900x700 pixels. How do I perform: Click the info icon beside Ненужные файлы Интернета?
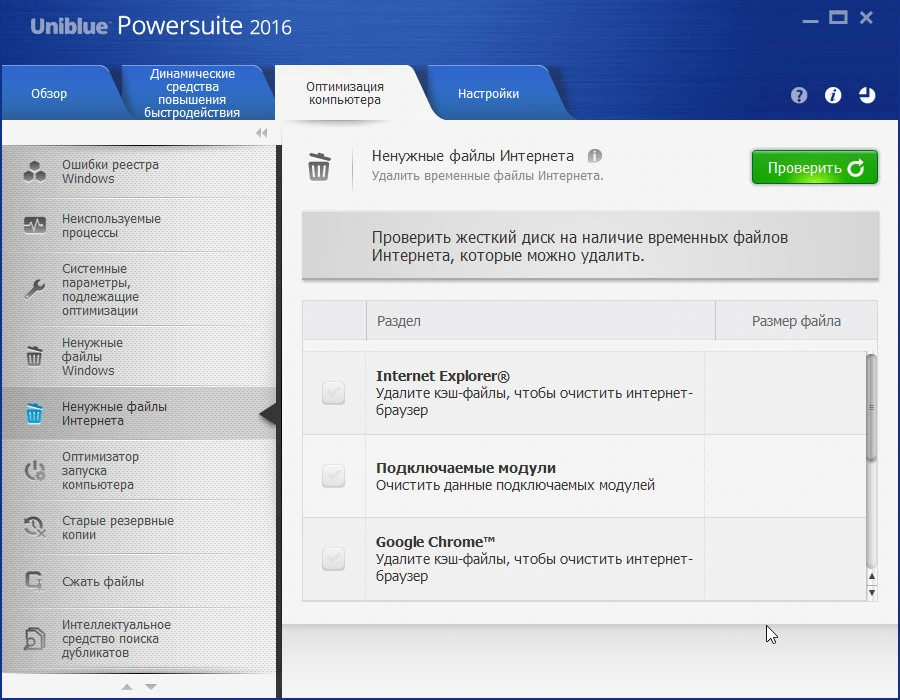coord(595,155)
